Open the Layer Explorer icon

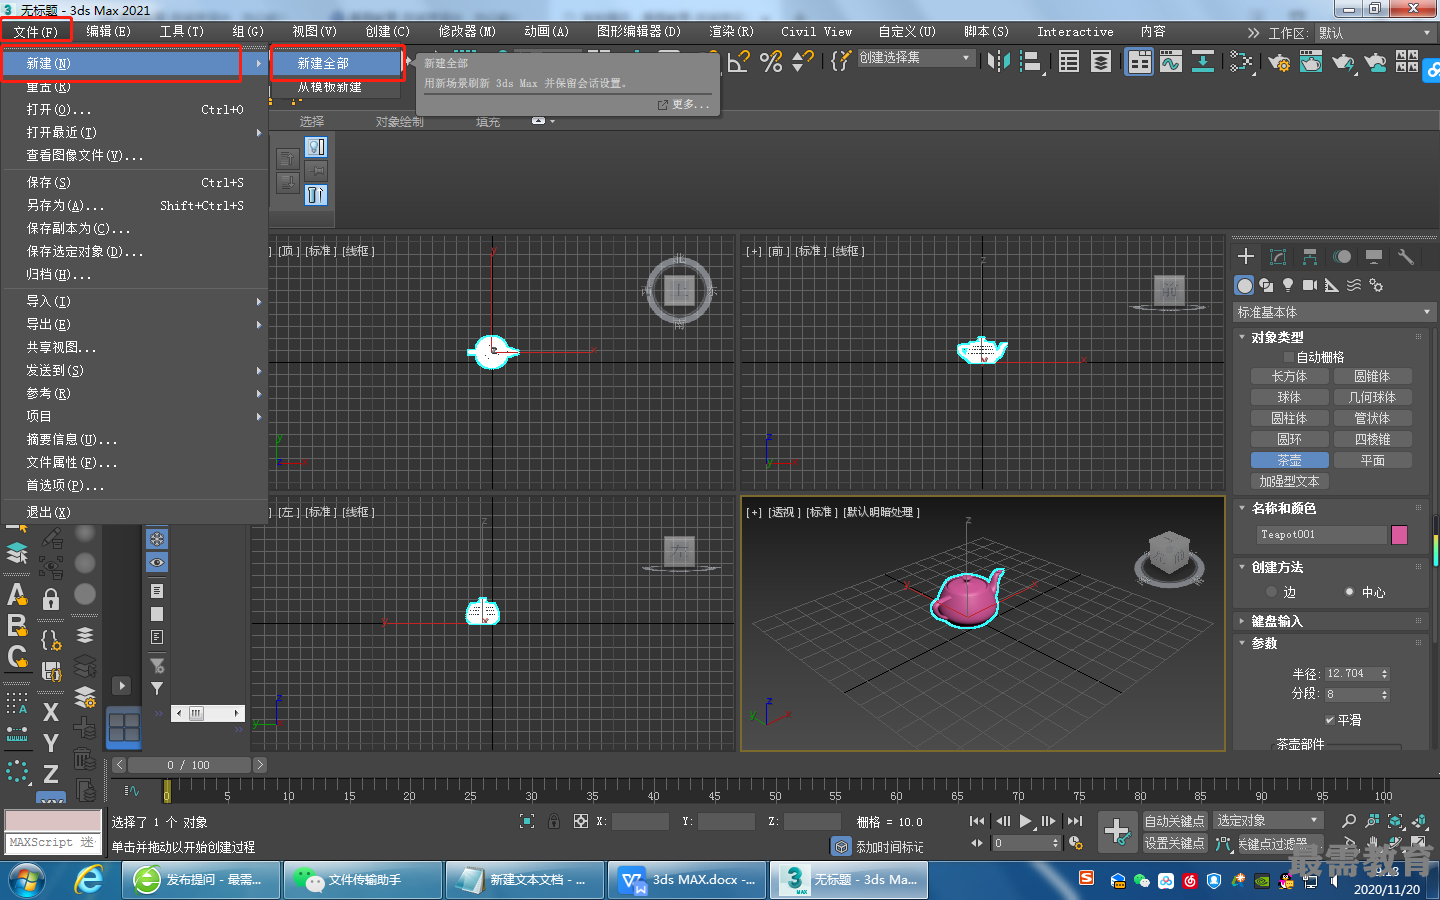[x=1101, y=62]
